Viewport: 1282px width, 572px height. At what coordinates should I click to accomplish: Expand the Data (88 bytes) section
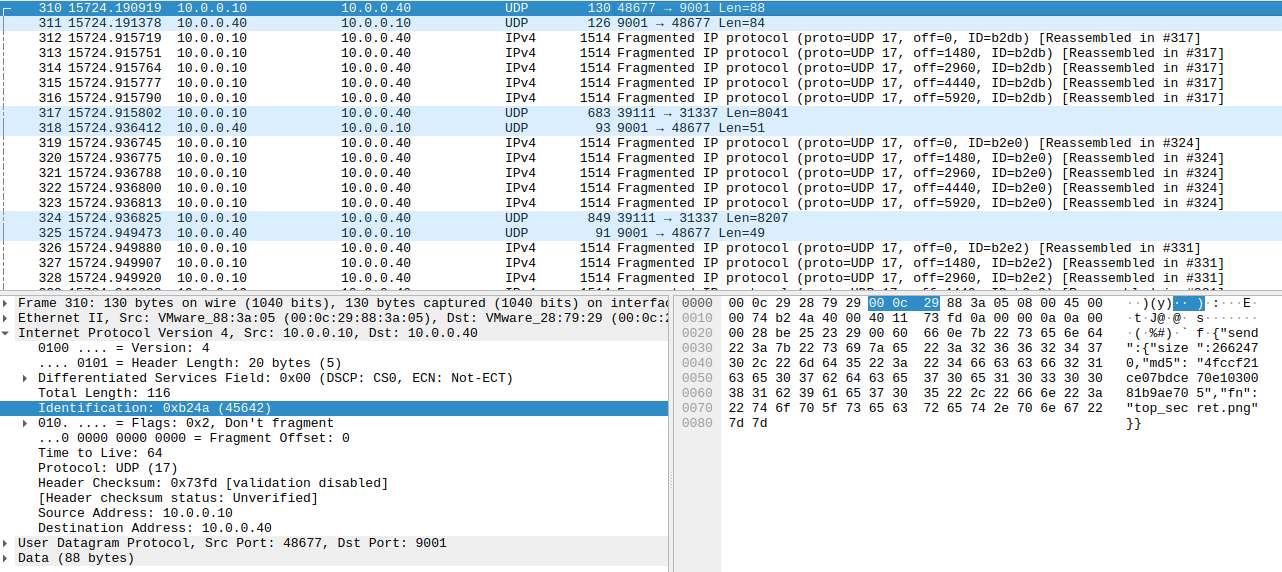pyautogui.click(x=8, y=558)
